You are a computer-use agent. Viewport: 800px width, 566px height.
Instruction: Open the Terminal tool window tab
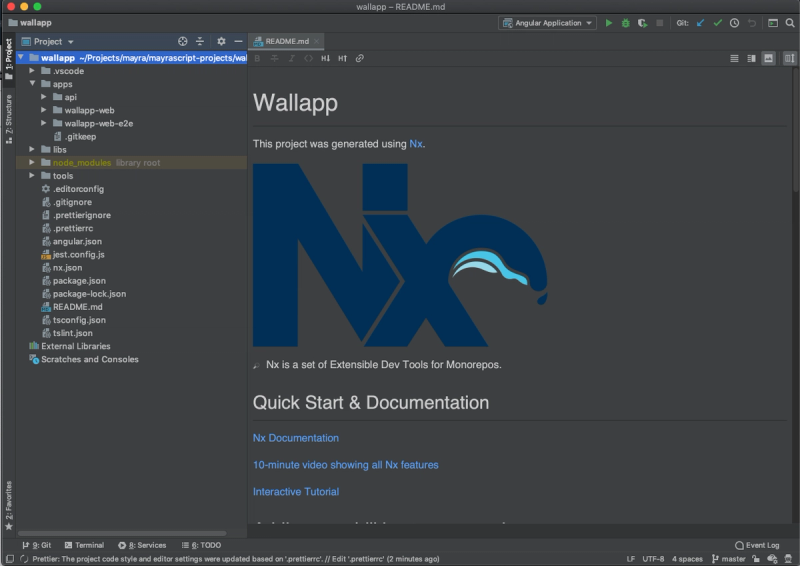(x=83, y=545)
